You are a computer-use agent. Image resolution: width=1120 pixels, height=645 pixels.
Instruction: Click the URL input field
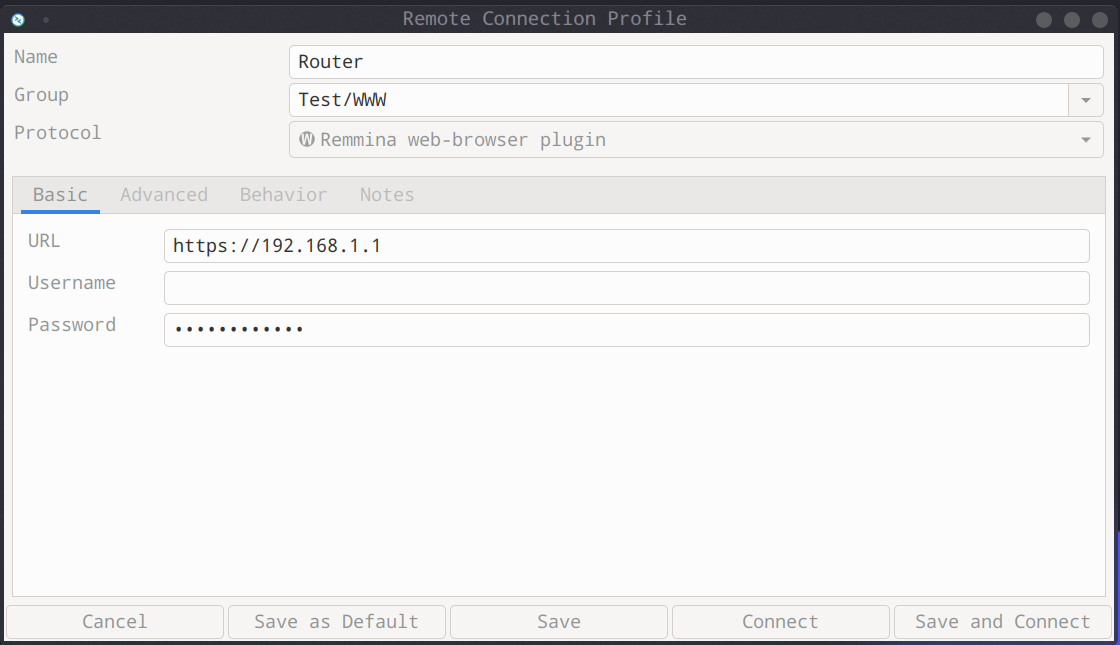pyautogui.click(x=626, y=246)
